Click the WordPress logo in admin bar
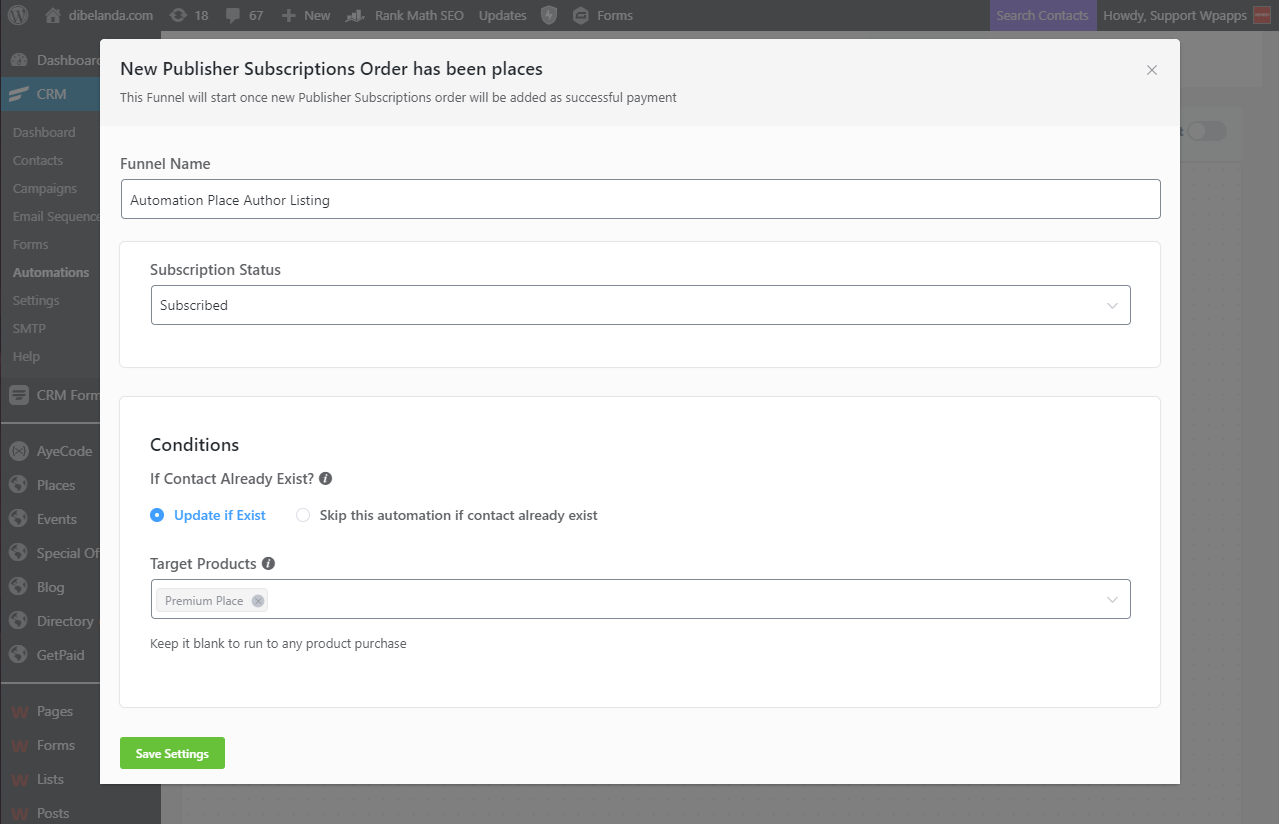The height and width of the screenshot is (824, 1279). point(18,15)
